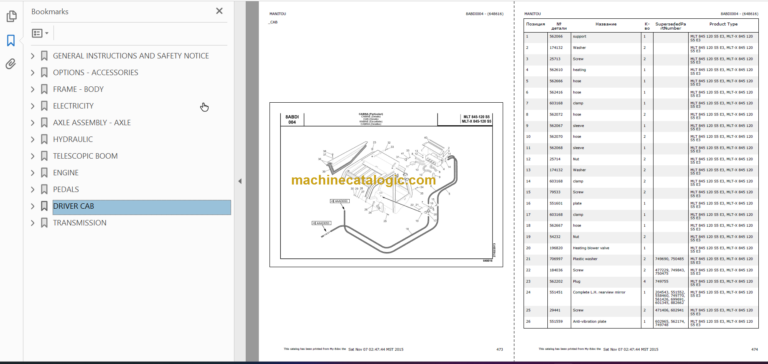Expand HYDRAULIC bookmark chevron
Viewport: 768px width, 364px height.
click(33, 139)
